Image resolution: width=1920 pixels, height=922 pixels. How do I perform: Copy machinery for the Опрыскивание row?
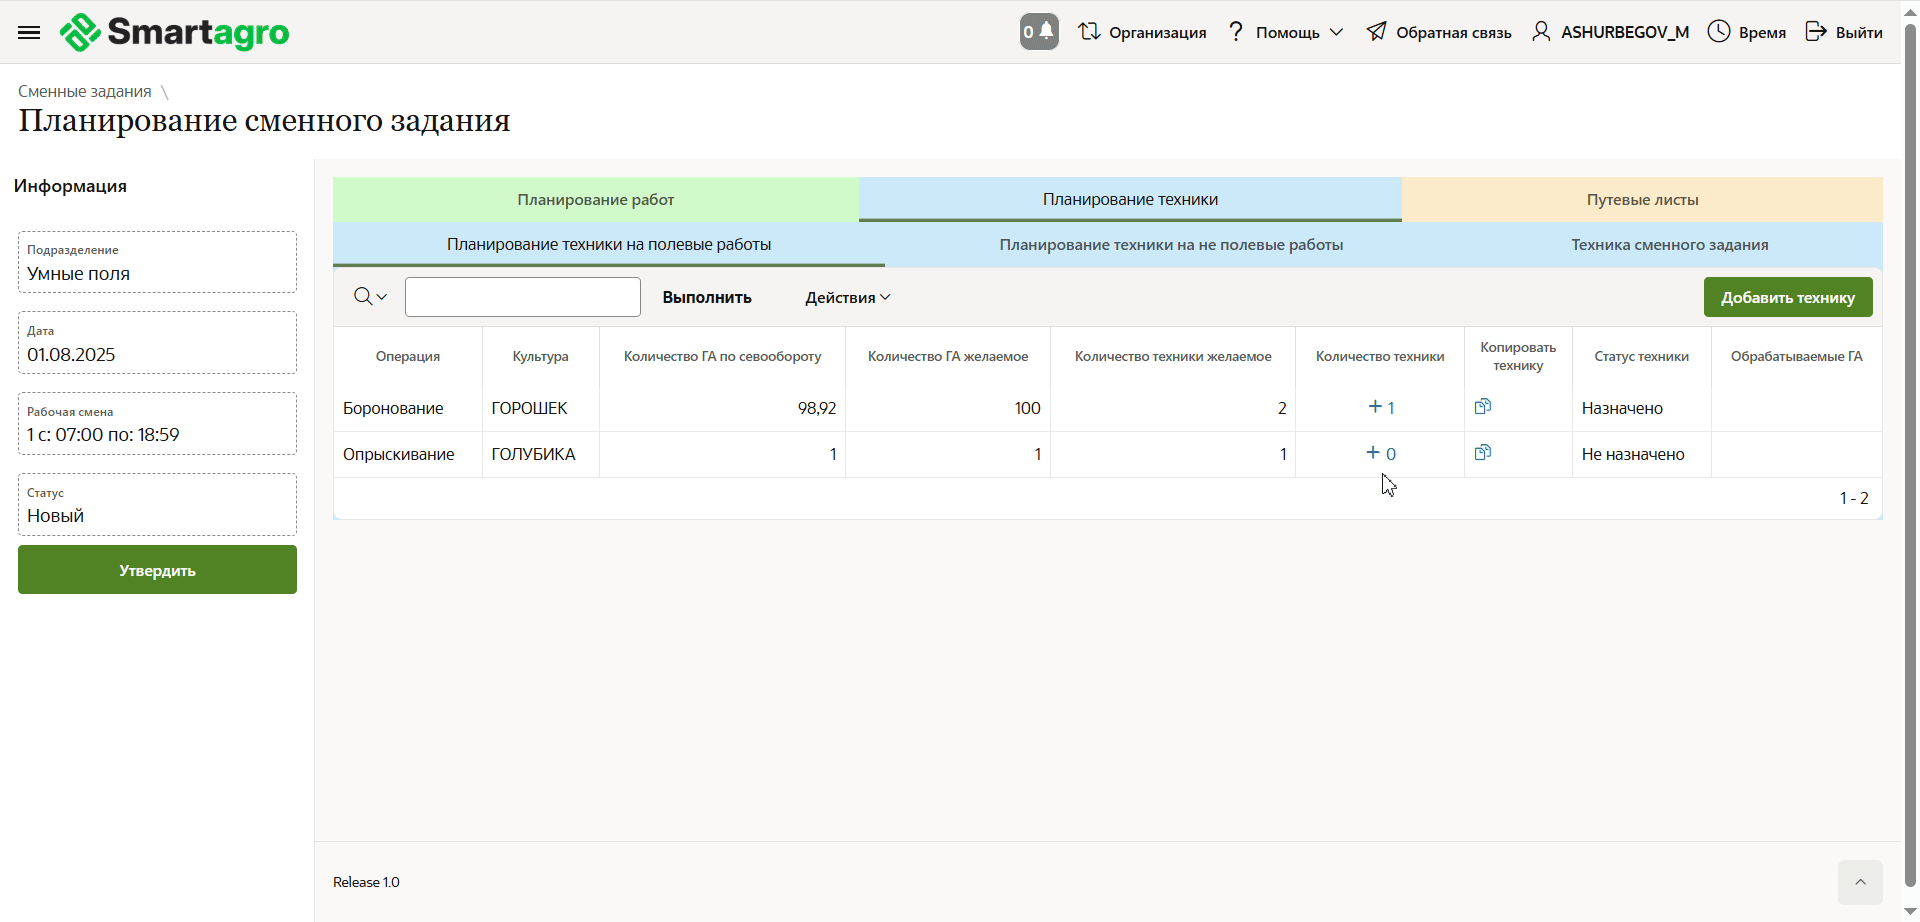coord(1483,453)
